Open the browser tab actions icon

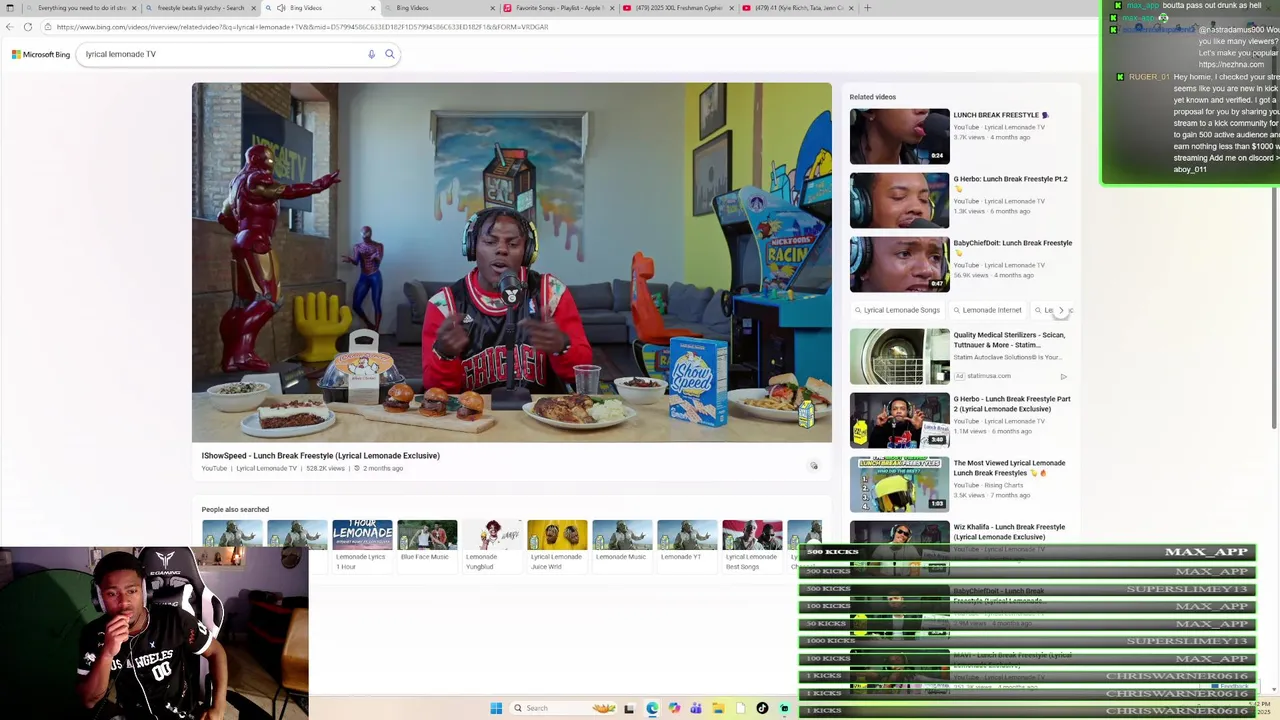(x=10, y=8)
